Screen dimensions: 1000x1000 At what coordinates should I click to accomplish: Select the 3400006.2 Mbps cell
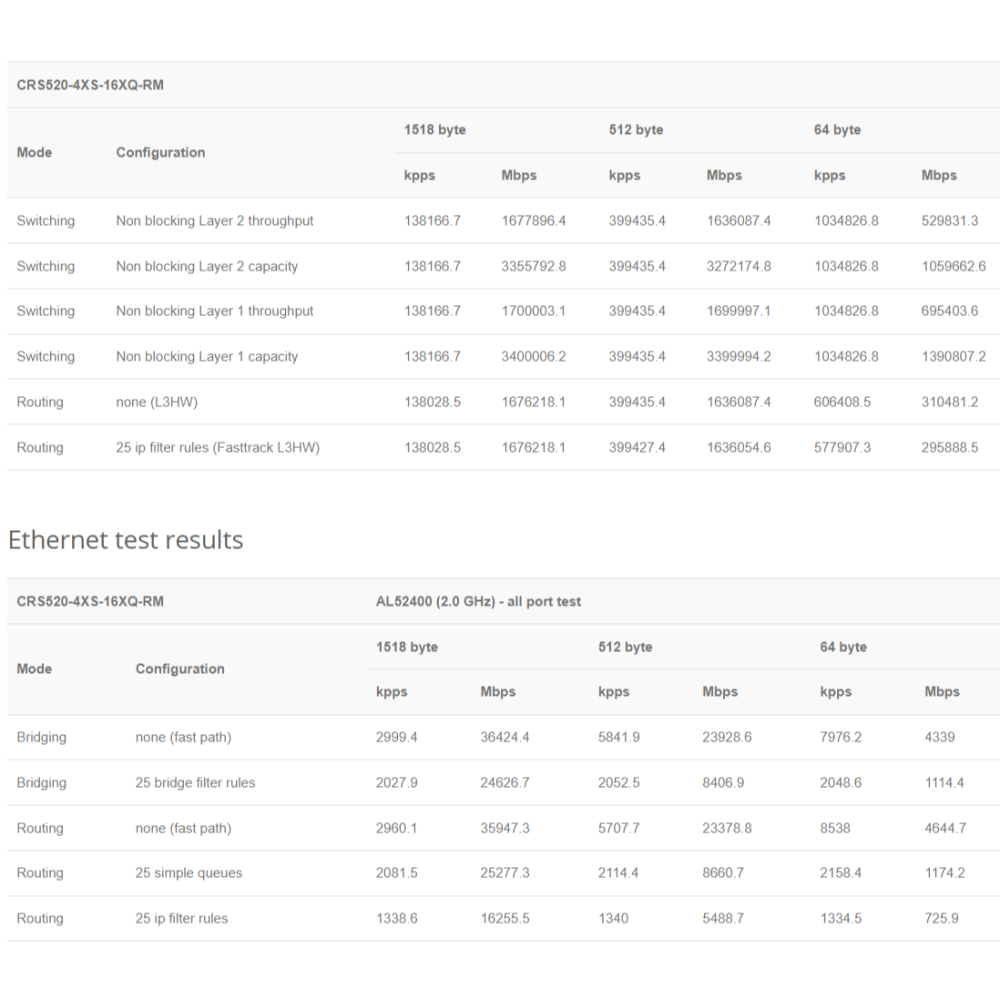coord(533,357)
